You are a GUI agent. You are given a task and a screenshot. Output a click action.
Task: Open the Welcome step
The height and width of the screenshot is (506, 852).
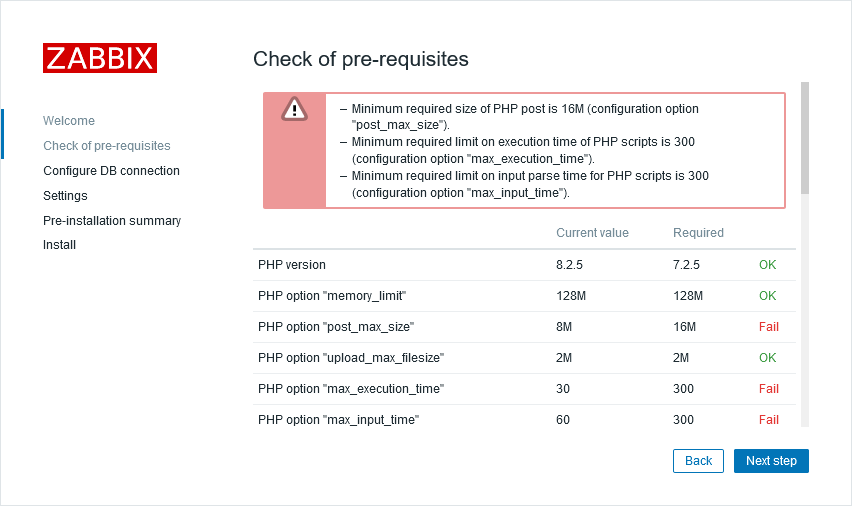pyautogui.click(x=69, y=121)
